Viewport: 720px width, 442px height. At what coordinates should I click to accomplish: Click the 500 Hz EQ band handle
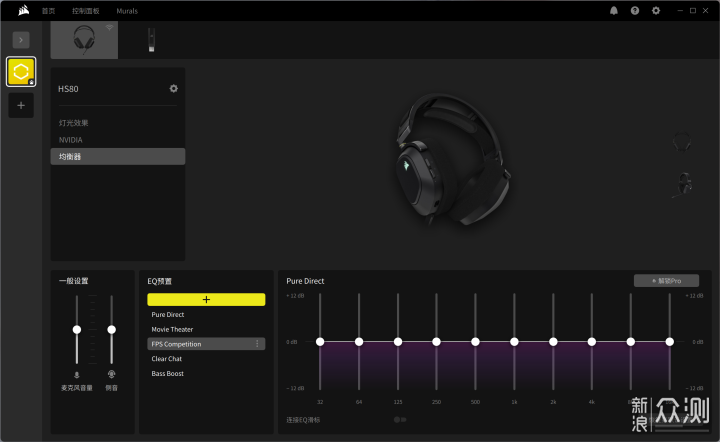pos(475,342)
